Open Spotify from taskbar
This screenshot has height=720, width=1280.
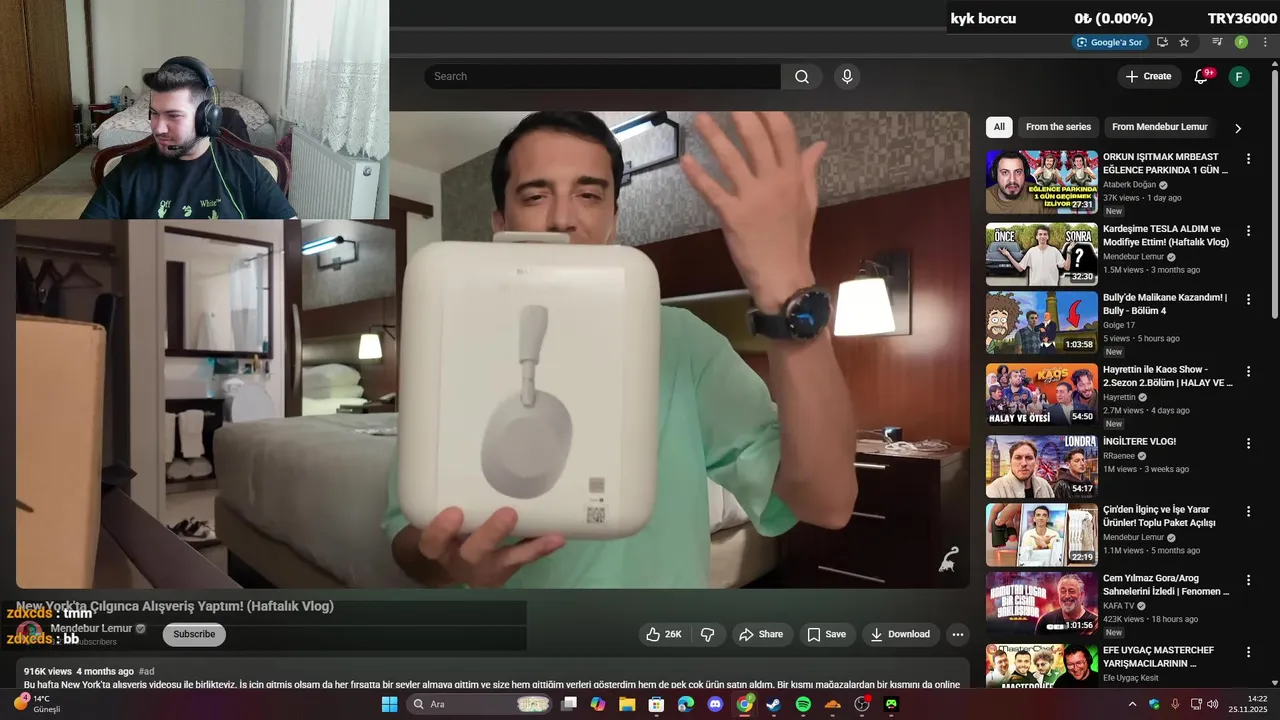(803, 704)
